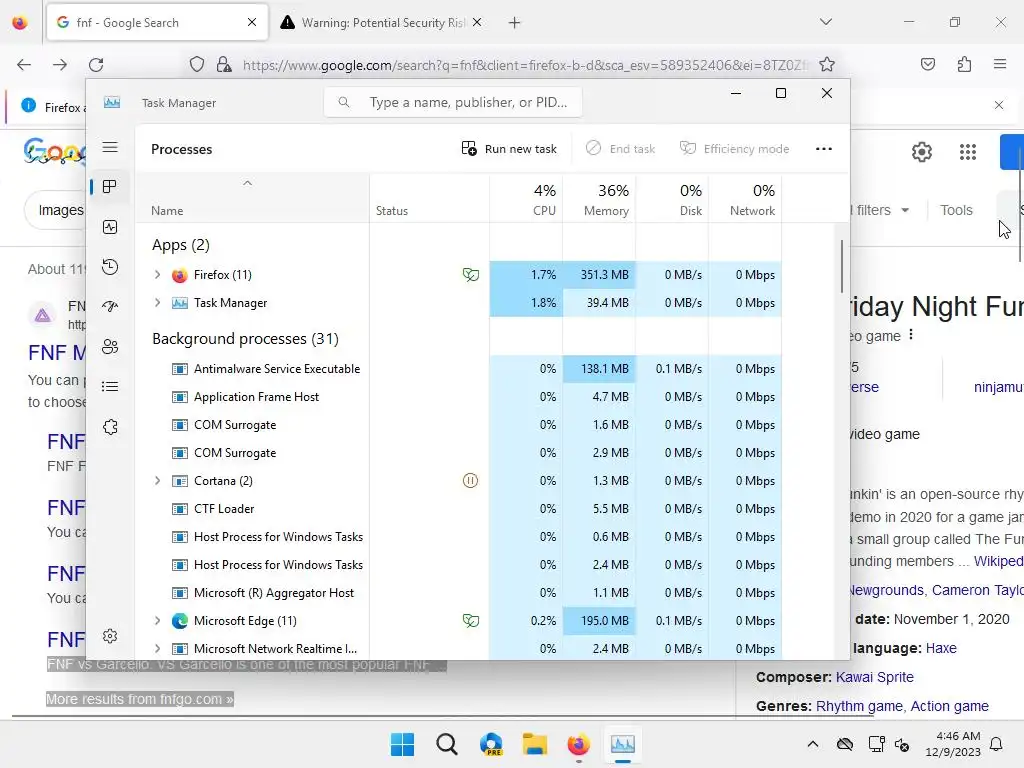Open notification bell in taskbar
The width and height of the screenshot is (1024, 768).
997,744
